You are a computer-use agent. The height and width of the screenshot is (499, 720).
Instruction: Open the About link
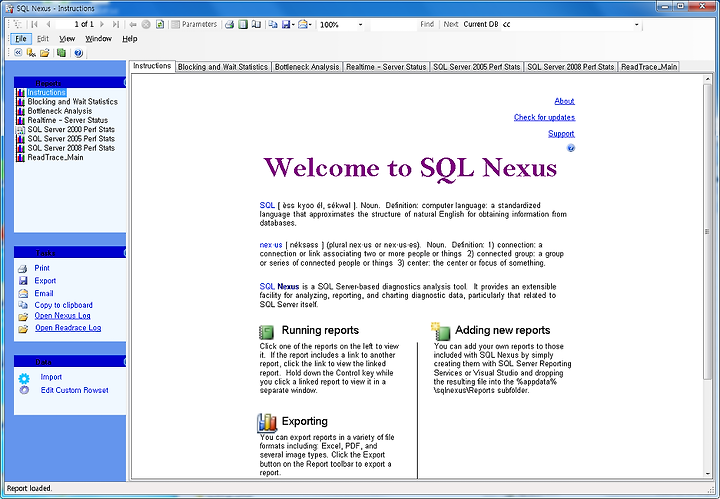[564, 101]
